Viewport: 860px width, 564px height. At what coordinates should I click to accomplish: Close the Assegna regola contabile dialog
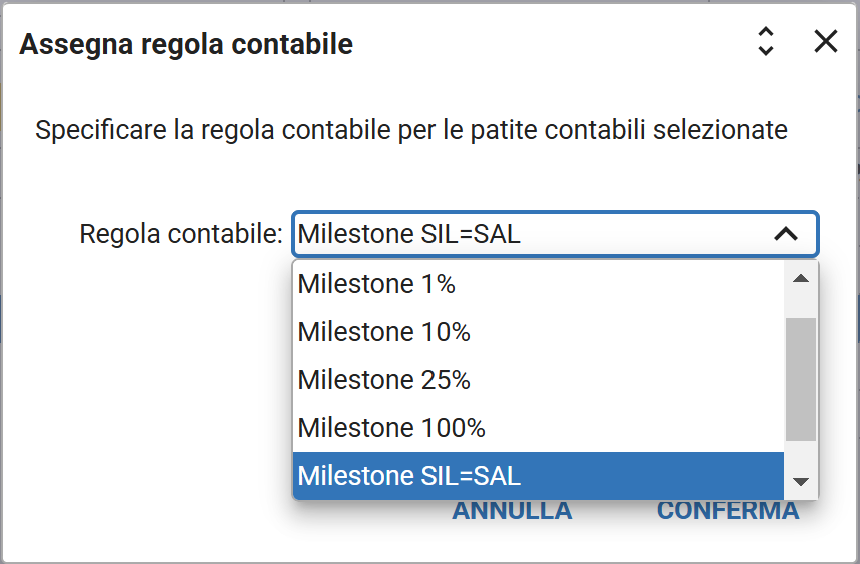pos(826,41)
